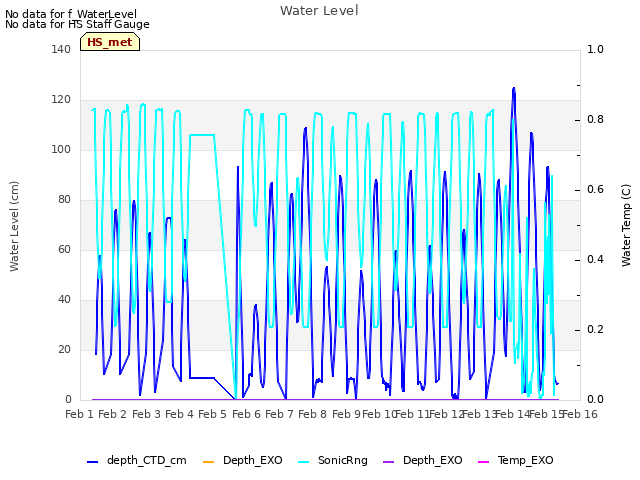Click the tallest depth_CTD_cm peak near Feb 14
640x480 pixels.
[514, 88]
